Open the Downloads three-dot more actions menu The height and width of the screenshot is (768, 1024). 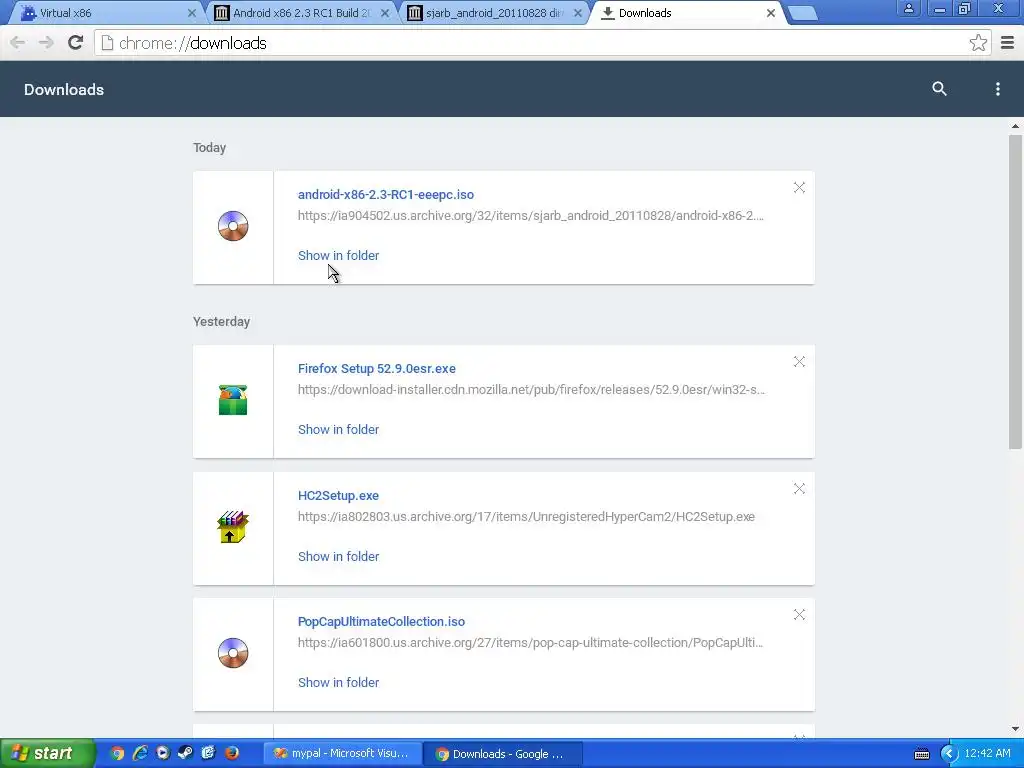point(997,89)
